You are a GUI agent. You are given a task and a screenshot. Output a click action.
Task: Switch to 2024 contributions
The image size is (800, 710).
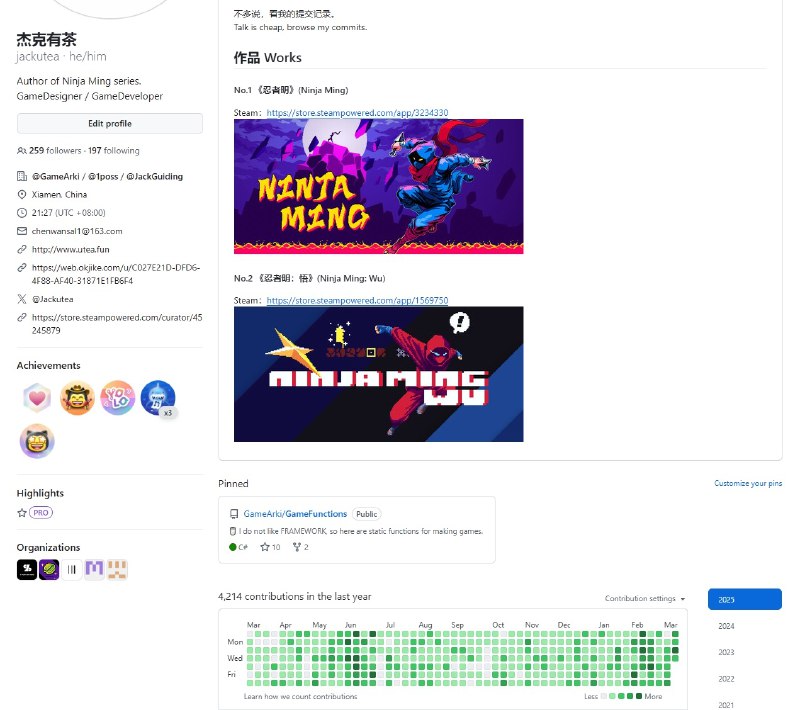[726, 626]
